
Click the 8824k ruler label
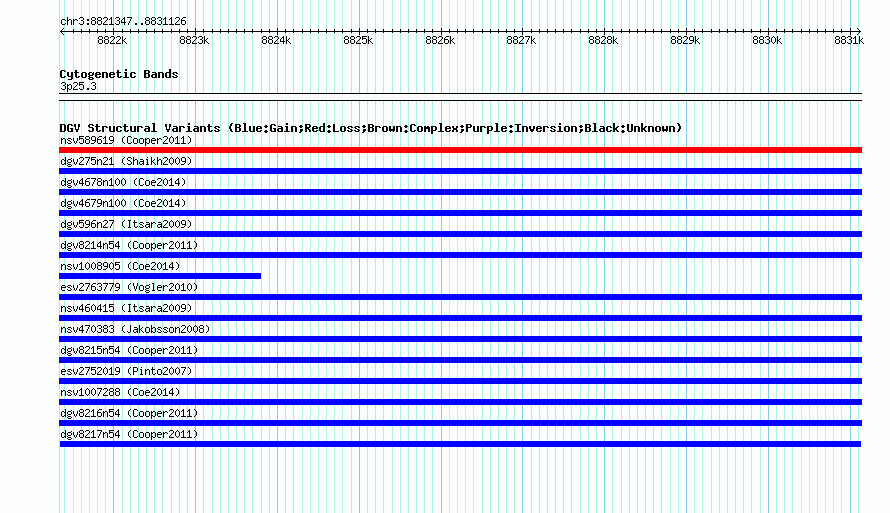276,40
